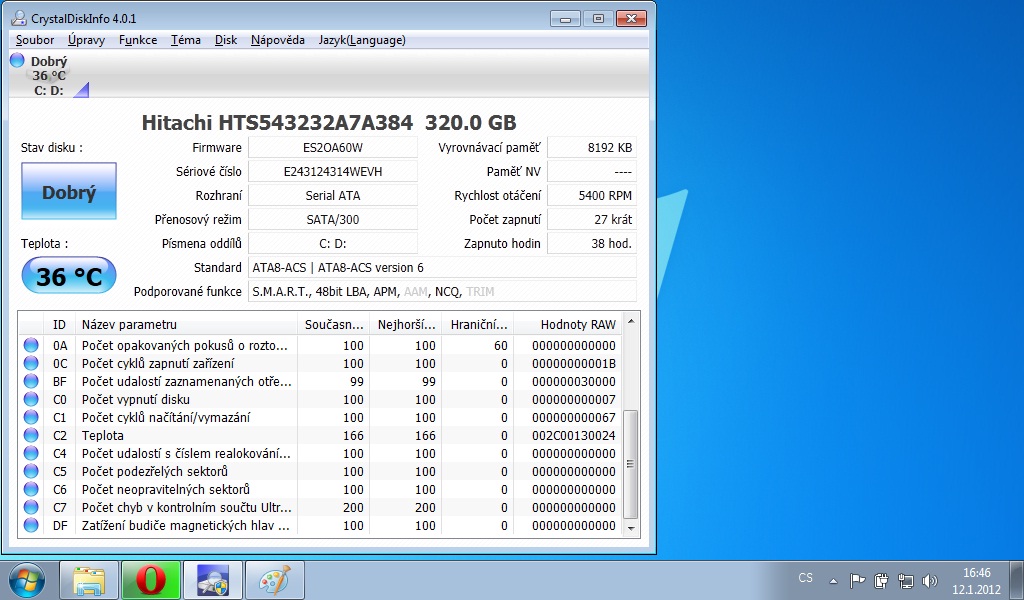Click the ID column header
Screen dimensions: 1024x600
[59, 324]
